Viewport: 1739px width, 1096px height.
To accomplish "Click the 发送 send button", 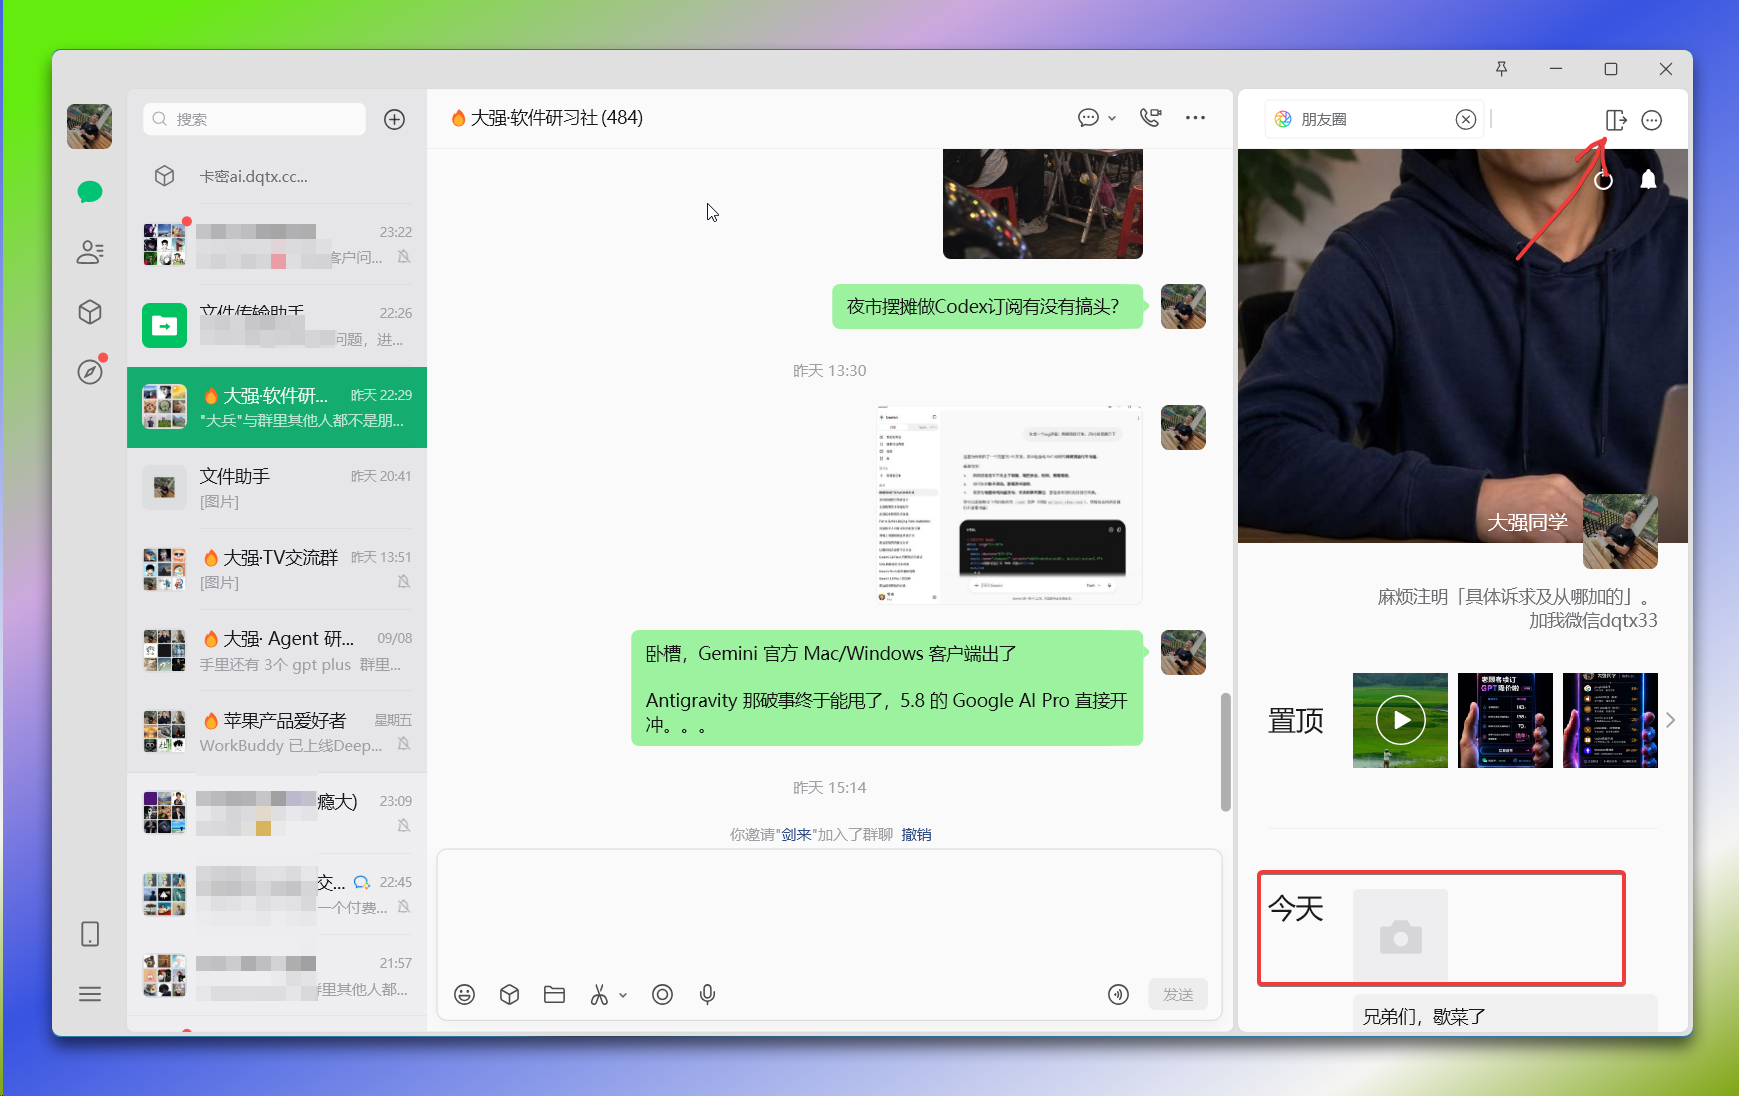I will pos(1178,994).
